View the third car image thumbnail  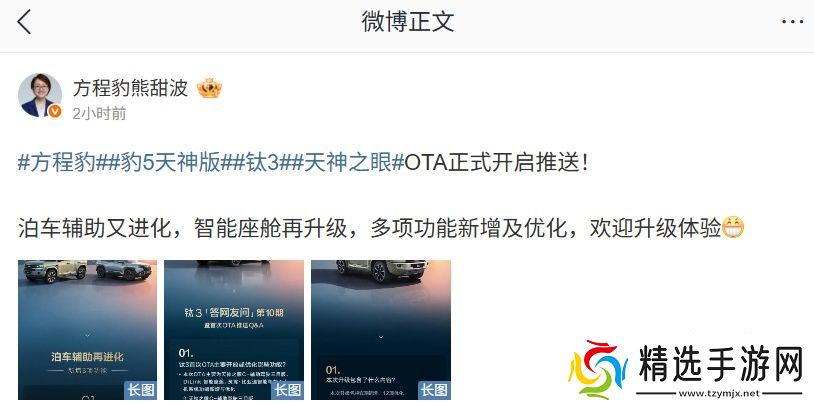click(381, 330)
